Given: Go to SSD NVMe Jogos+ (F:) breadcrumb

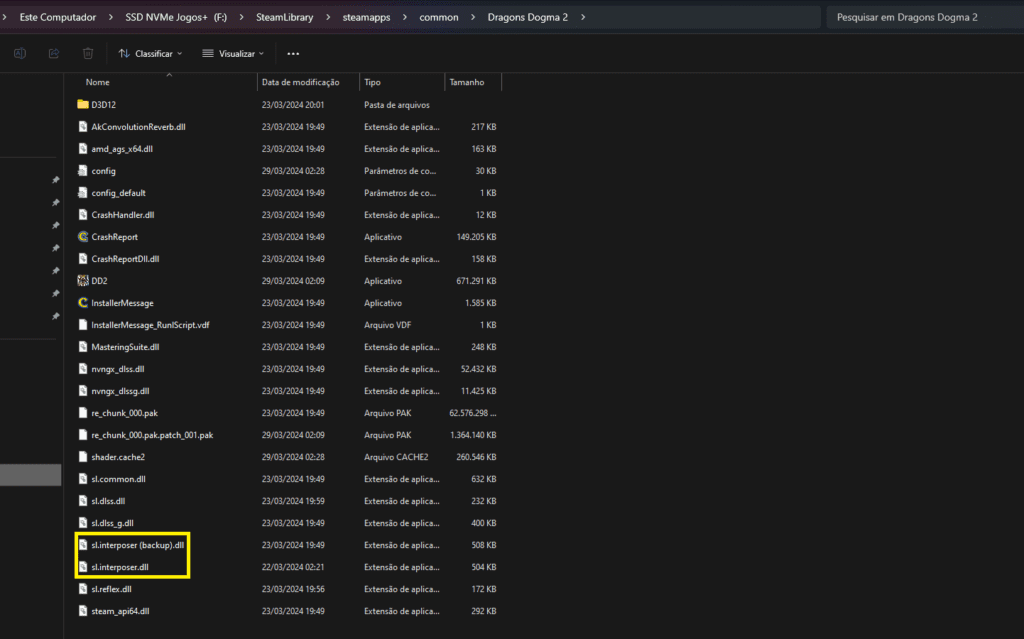Looking at the screenshot, I should 176,17.
